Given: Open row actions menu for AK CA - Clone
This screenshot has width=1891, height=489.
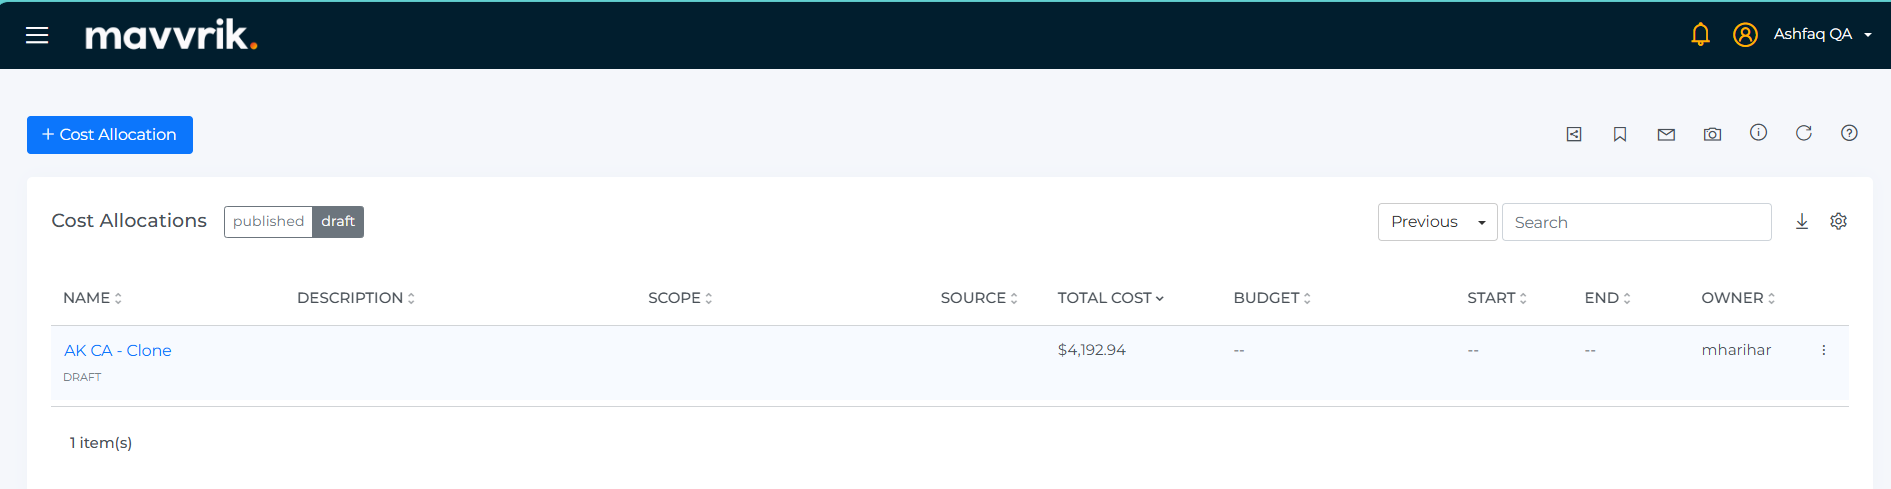Looking at the screenshot, I should point(1823,350).
